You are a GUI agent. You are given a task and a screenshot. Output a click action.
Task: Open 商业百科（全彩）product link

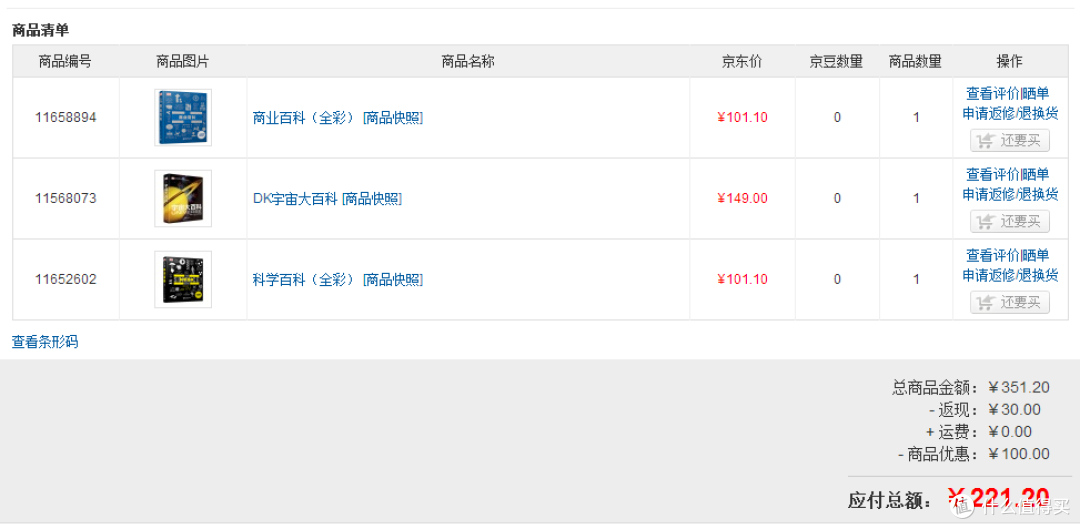pos(304,118)
